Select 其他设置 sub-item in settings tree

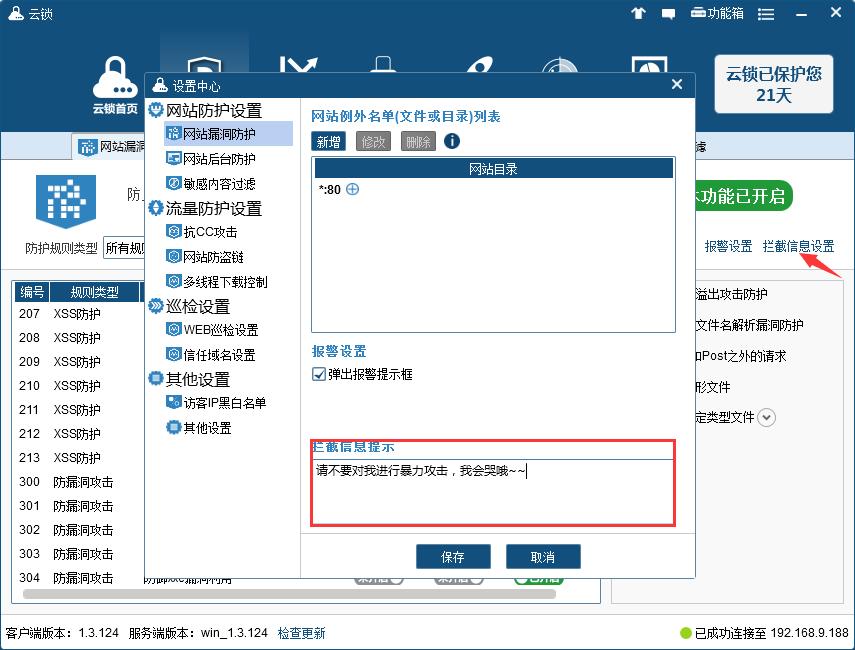[199, 428]
